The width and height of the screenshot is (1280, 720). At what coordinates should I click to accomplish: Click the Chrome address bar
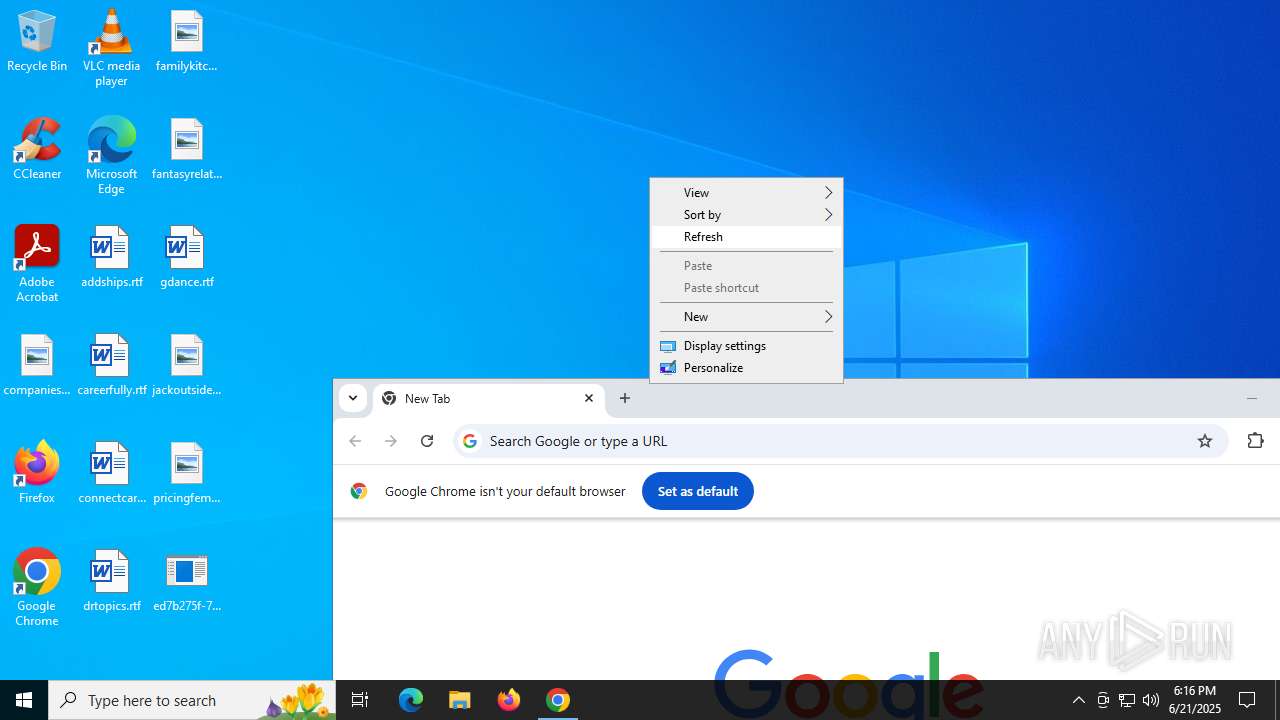coord(840,441)
